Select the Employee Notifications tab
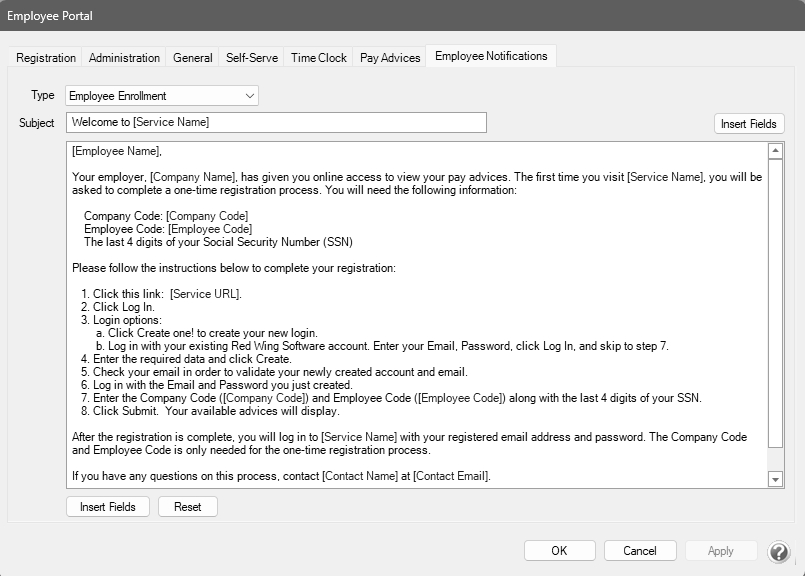 point(491,56)
